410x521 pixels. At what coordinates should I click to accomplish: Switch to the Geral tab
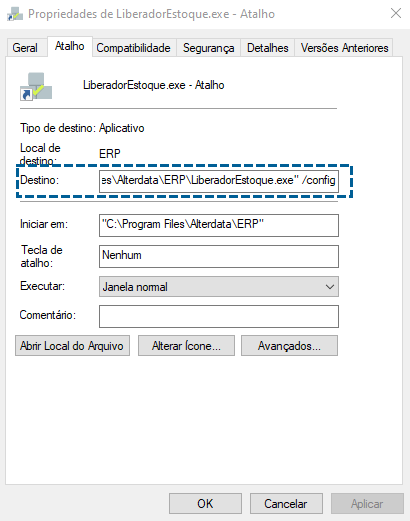(25, 48)
